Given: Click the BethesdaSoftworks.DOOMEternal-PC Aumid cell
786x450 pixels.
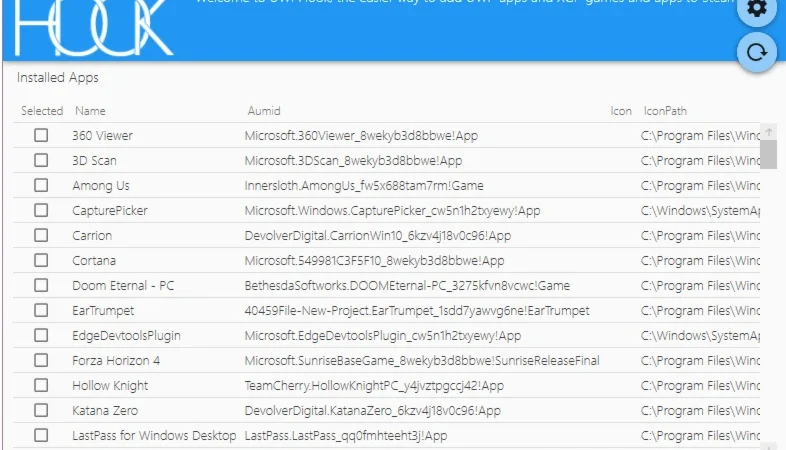Looking at the screenshot, I should [x=407, y=286].
